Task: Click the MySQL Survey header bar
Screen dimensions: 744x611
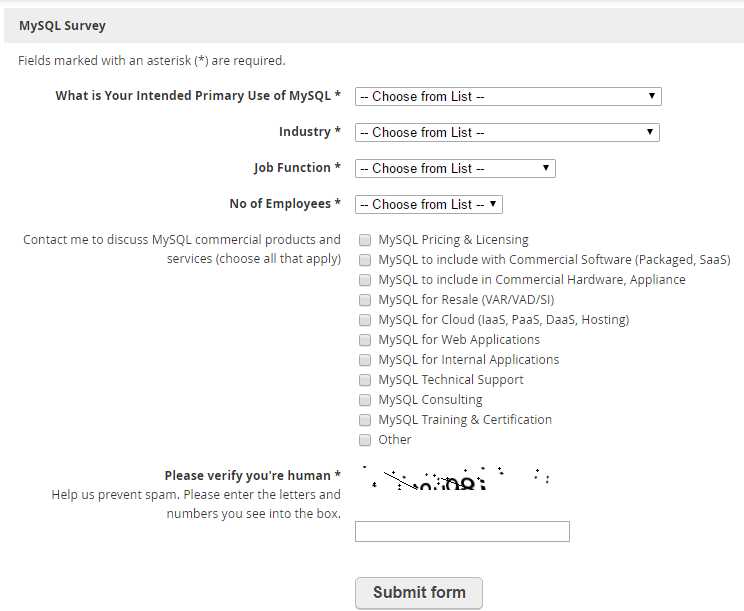Action: [374, 26]
